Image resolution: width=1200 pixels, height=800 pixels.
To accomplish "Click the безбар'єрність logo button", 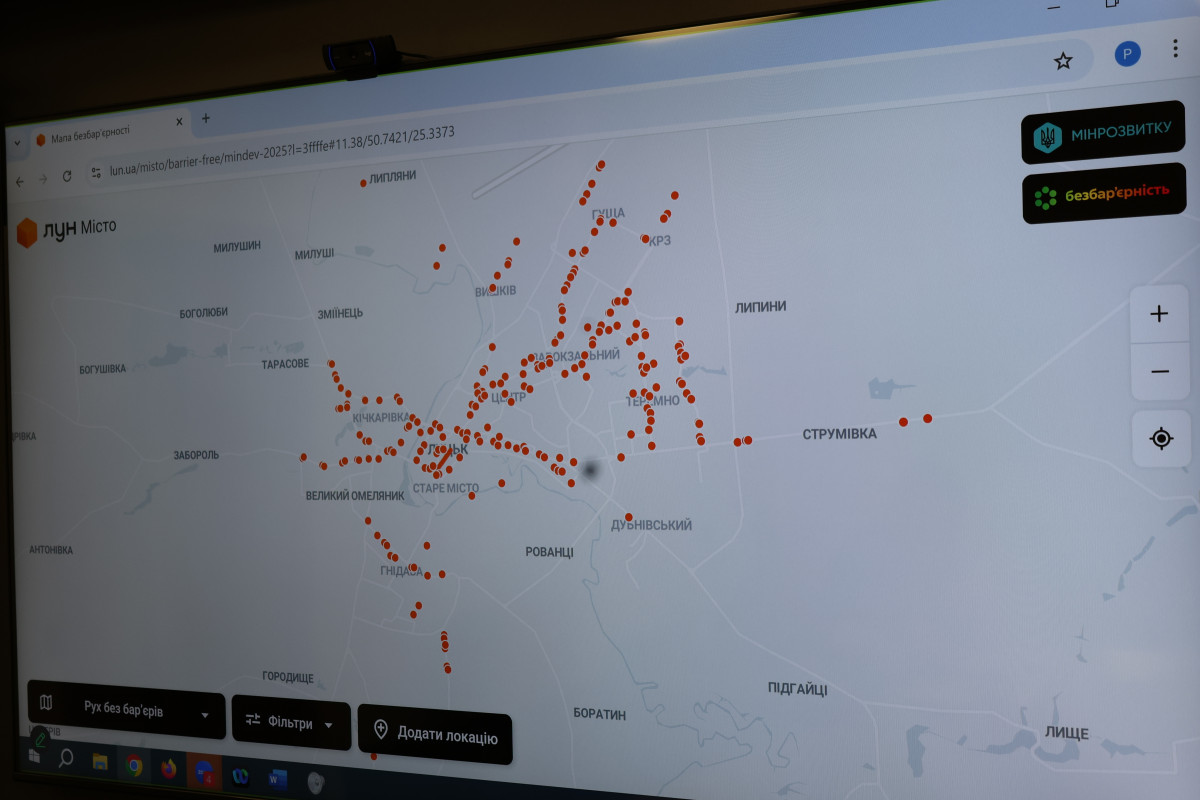I will 1104,193.
